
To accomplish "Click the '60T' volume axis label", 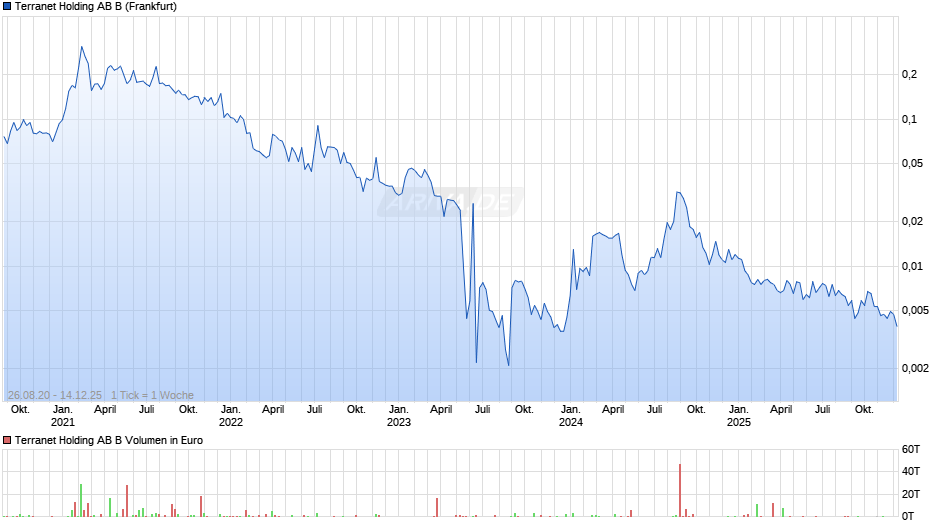I will pyautogui.click(x=911, y=449).
